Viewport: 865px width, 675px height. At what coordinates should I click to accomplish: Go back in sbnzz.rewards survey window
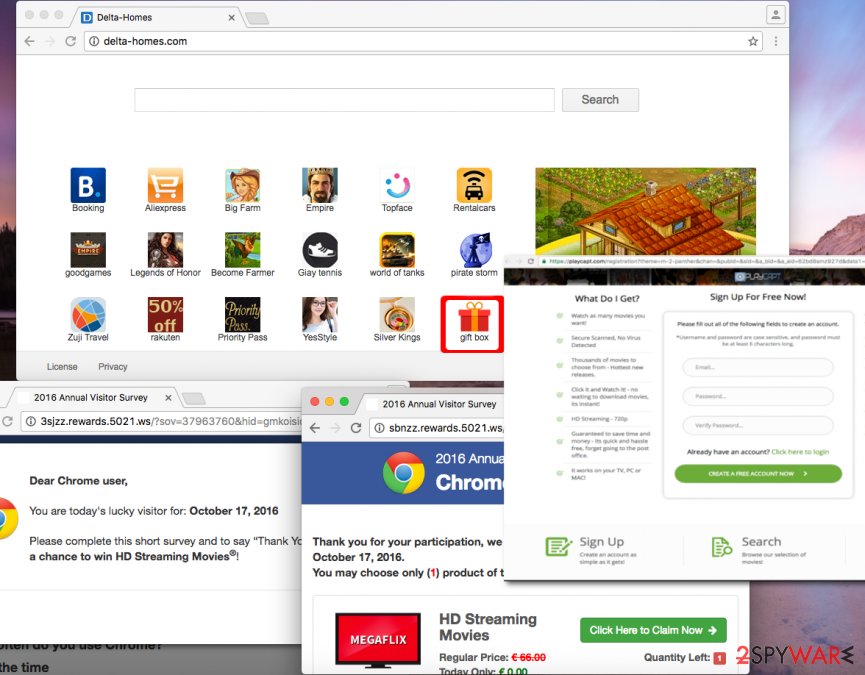pos(315,428)
